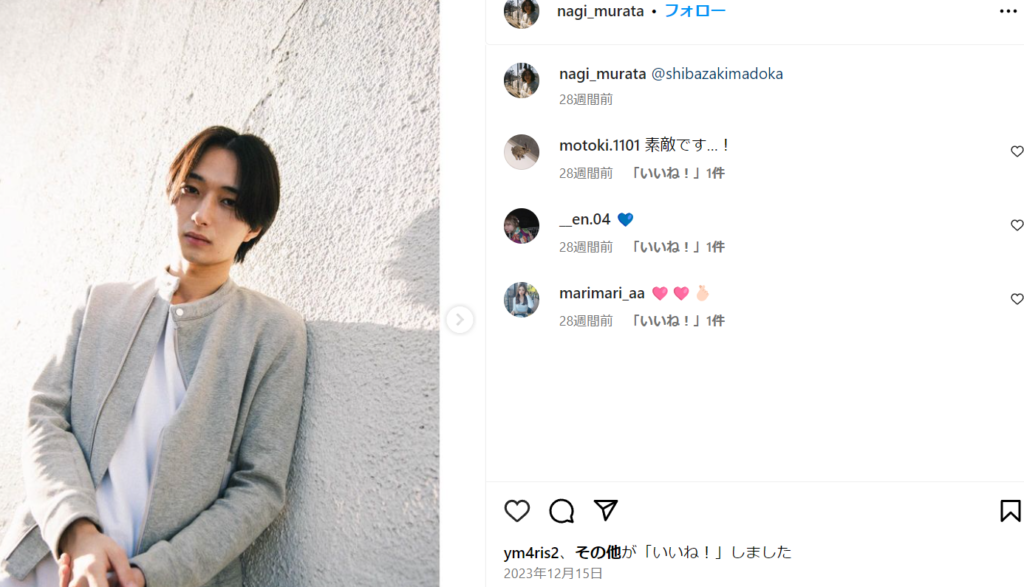This screenshot has height=587, width=1024.
Task: Open motoki.1101 username link
Action: (600, 145)
